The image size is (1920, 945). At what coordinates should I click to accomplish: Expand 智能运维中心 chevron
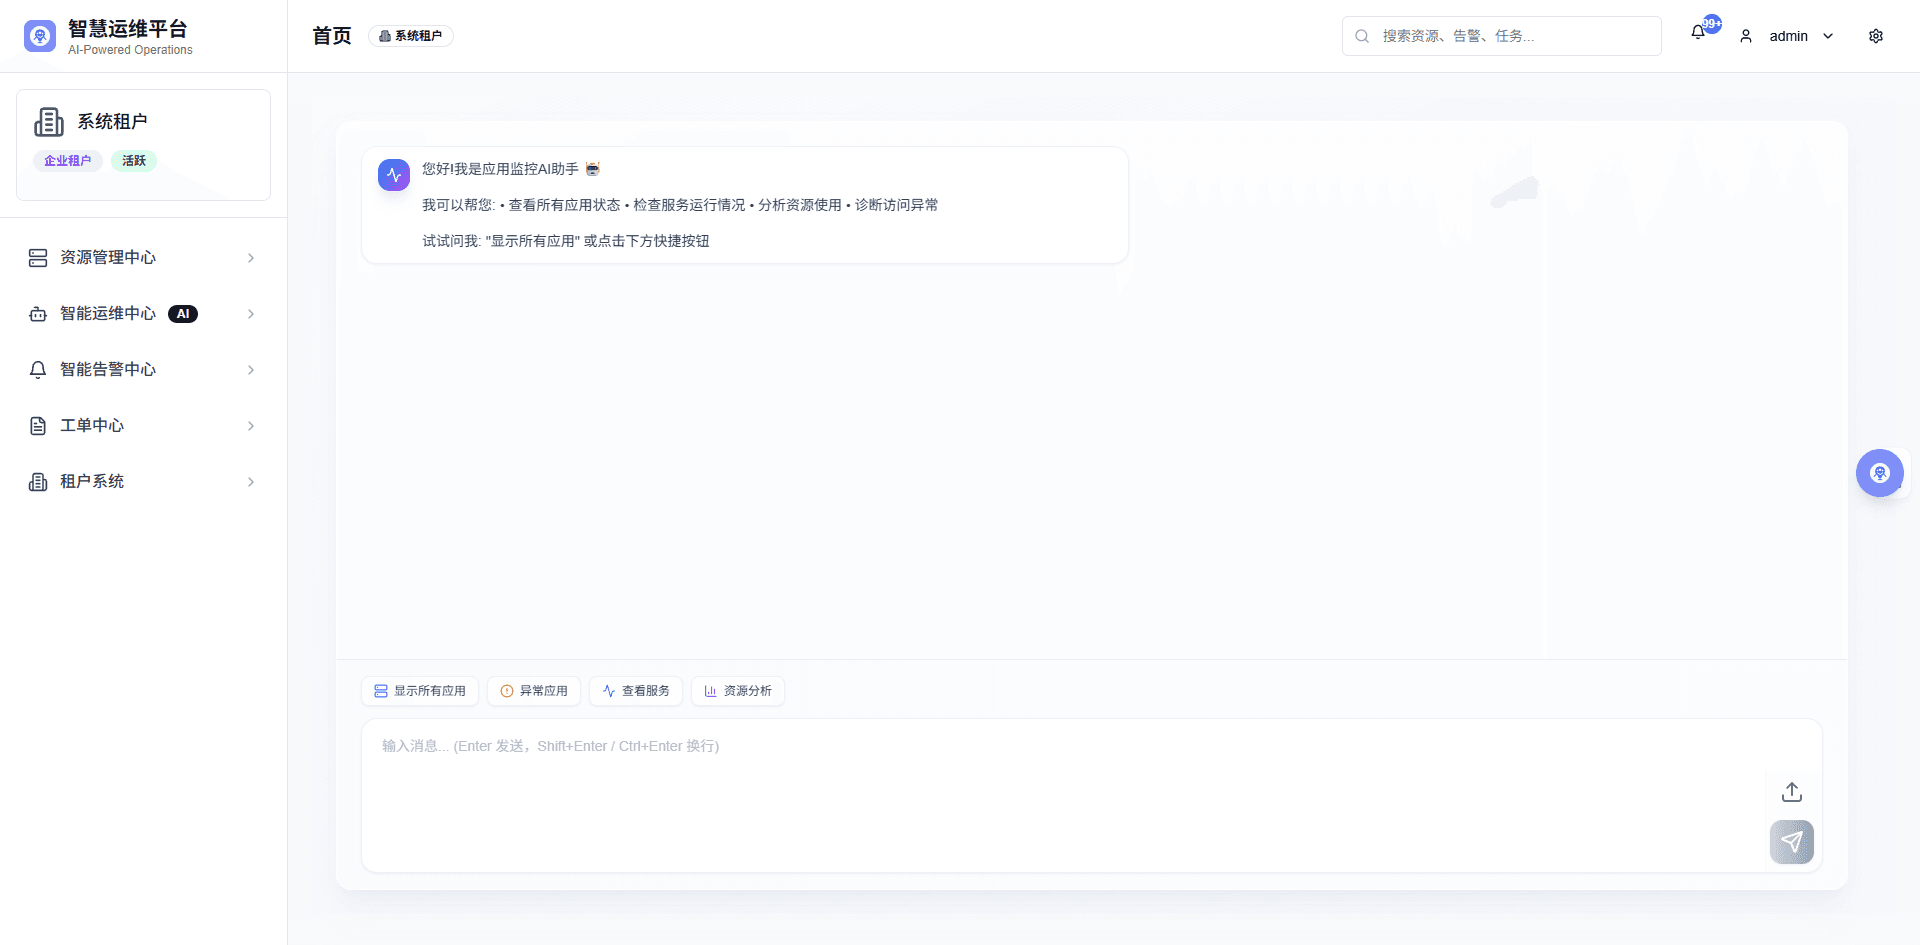point(251,314)
